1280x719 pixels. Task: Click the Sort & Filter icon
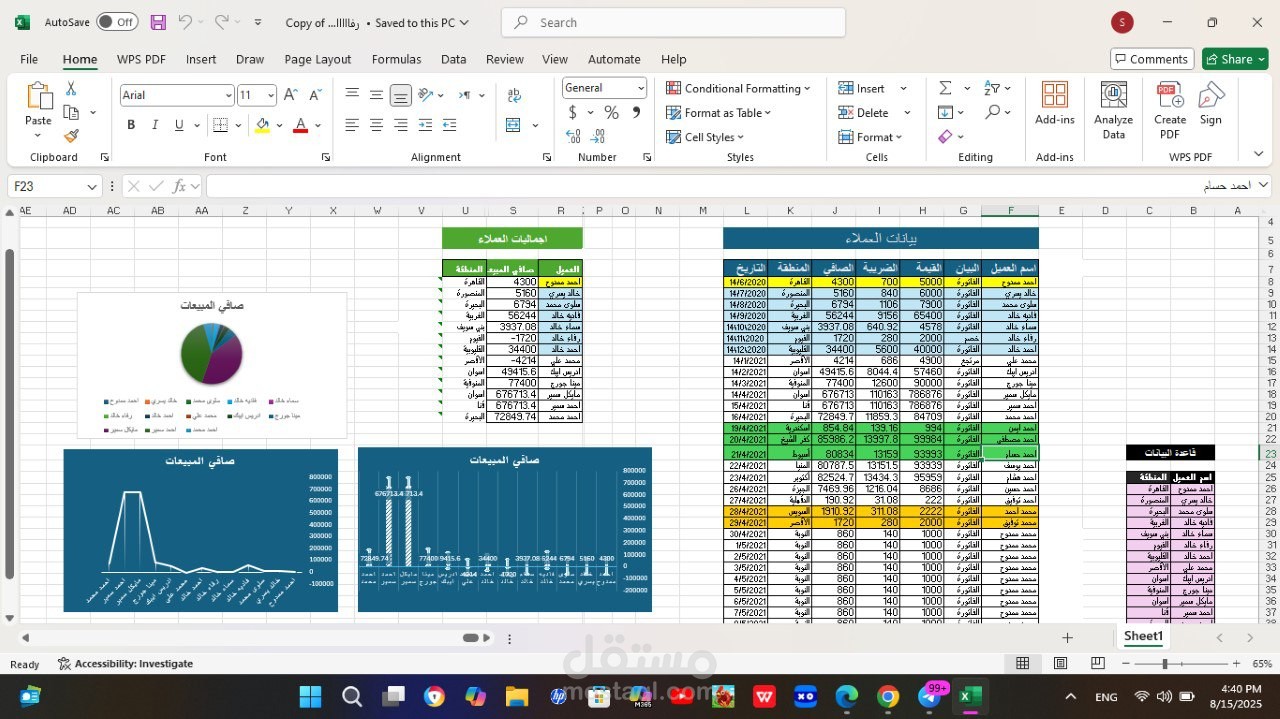click(x=992, y=88)
